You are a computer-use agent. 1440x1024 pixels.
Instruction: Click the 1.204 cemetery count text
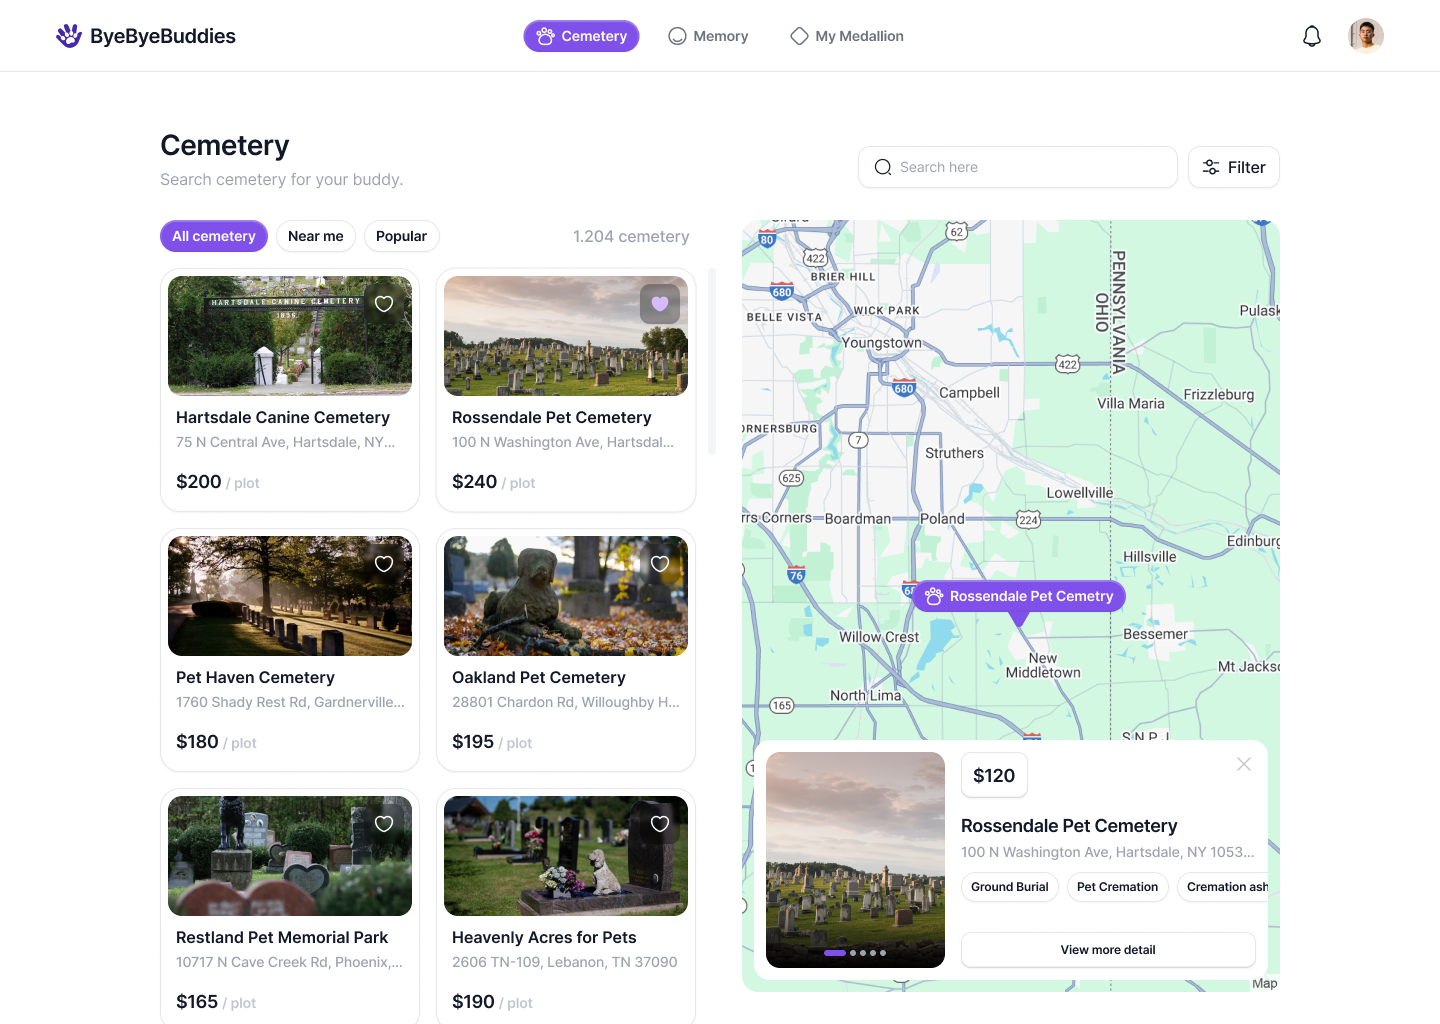pyautogui.click(x=631, y=237)
